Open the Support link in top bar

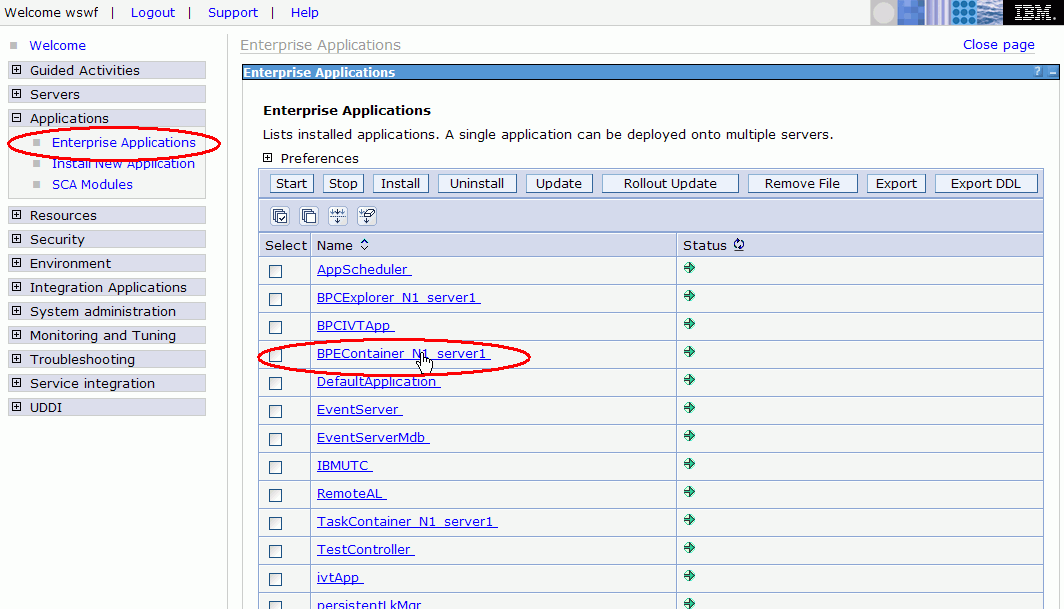[x=233, y=12]
